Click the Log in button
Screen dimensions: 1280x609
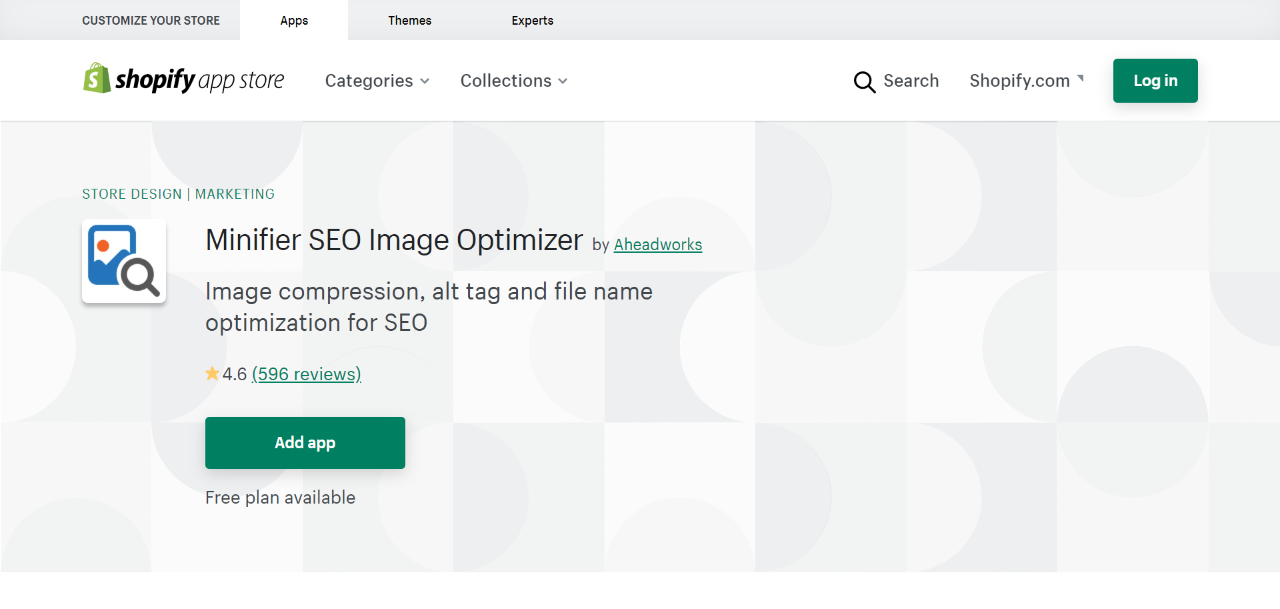(1155, 81)
